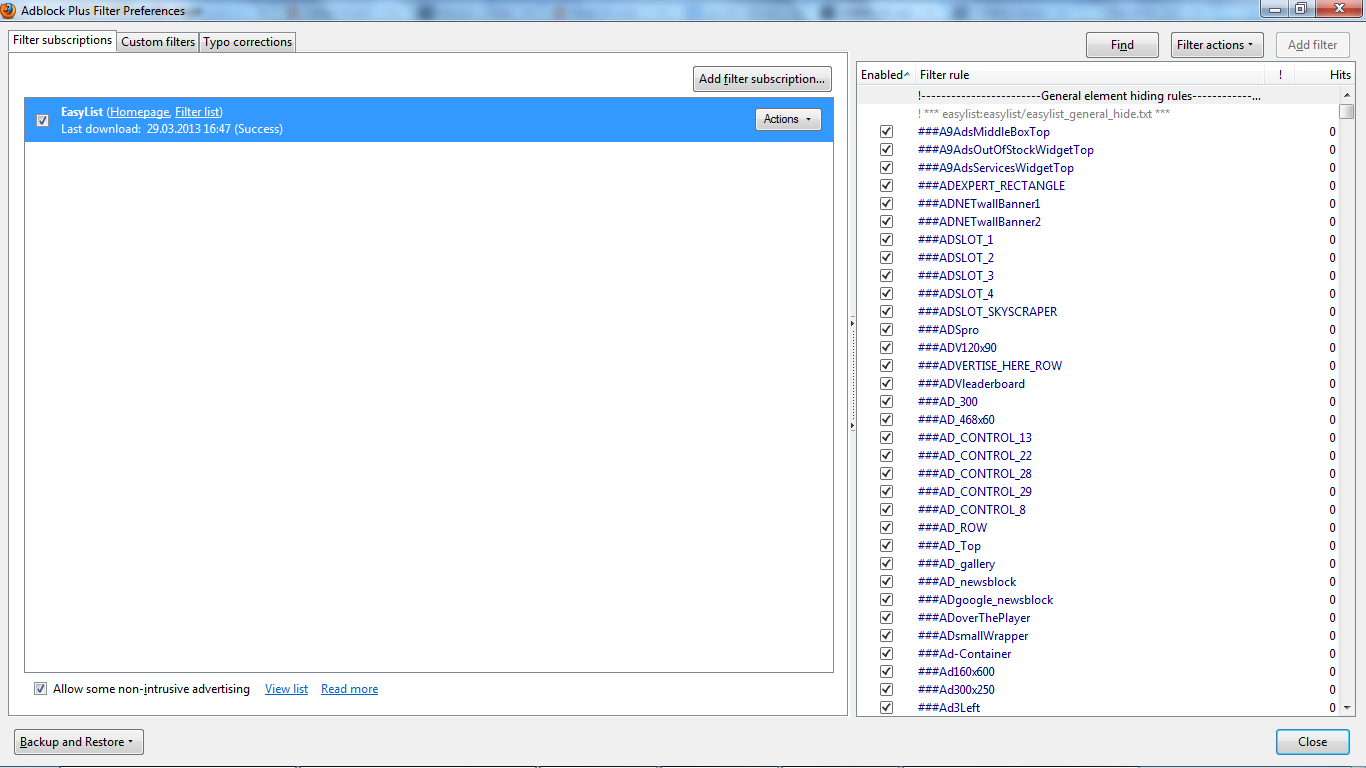The image size is (1366, 768).
Task: Sort by the Filter rule column header
Action: 1090,75
